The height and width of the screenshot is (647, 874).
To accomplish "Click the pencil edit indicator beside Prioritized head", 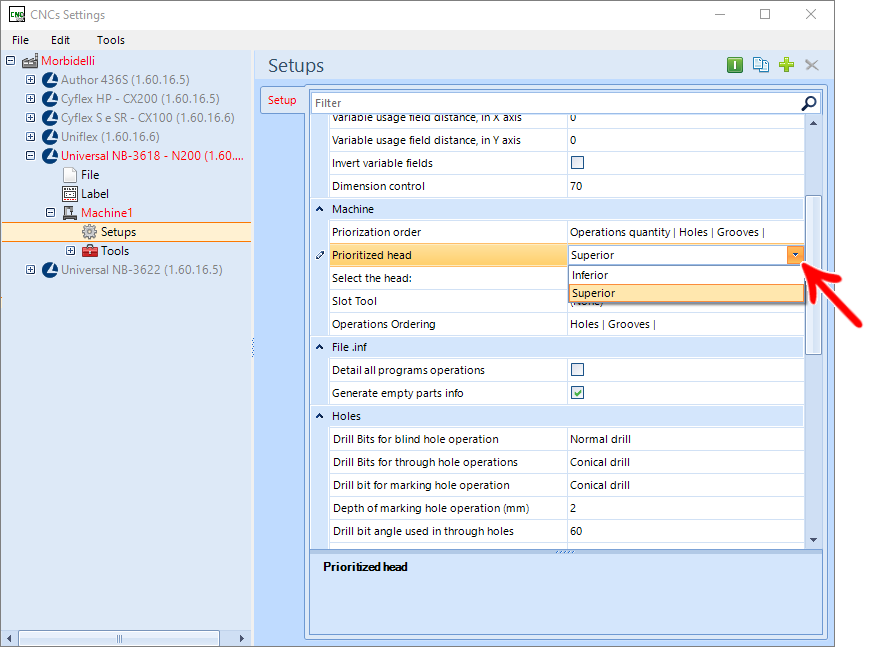I will tap(319, 255).
